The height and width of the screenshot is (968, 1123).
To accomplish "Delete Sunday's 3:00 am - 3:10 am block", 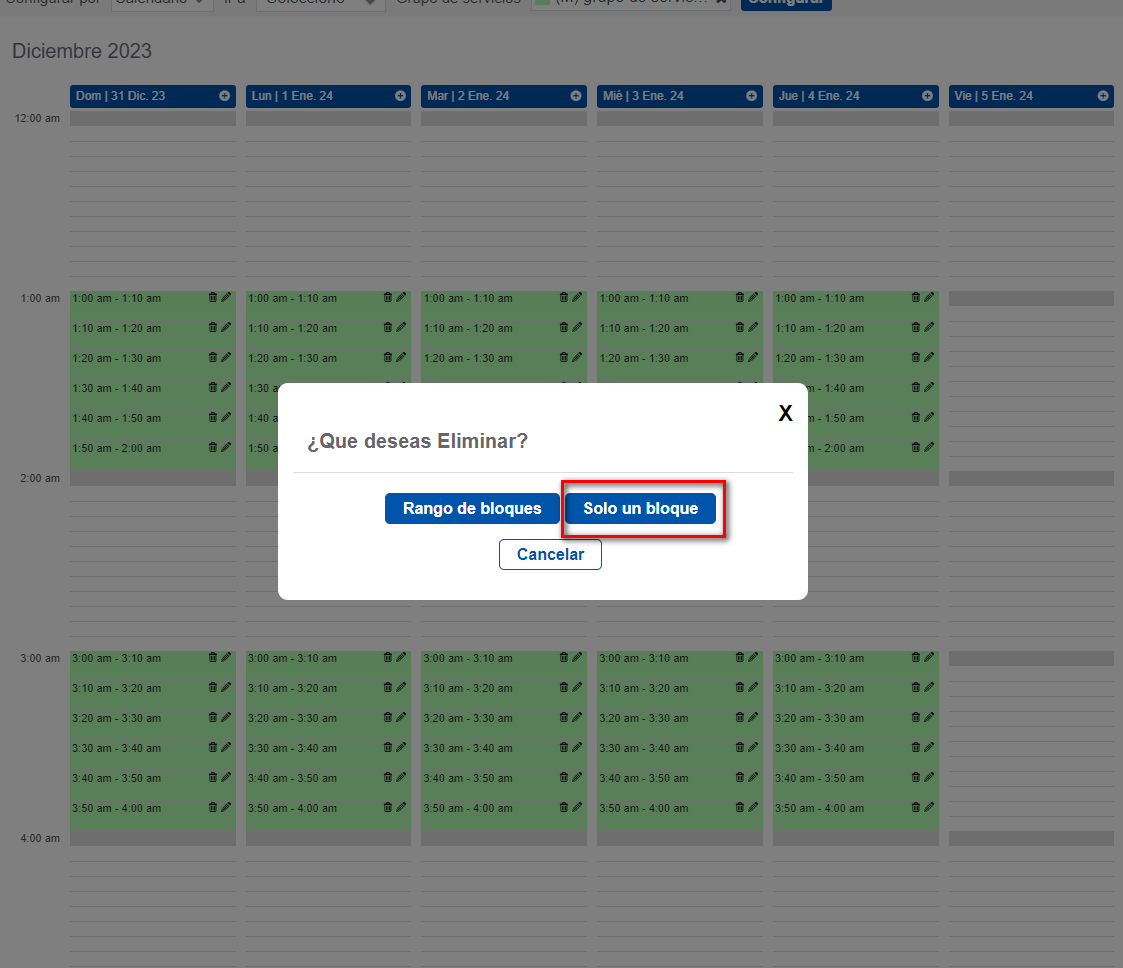I will pos(213,657).
